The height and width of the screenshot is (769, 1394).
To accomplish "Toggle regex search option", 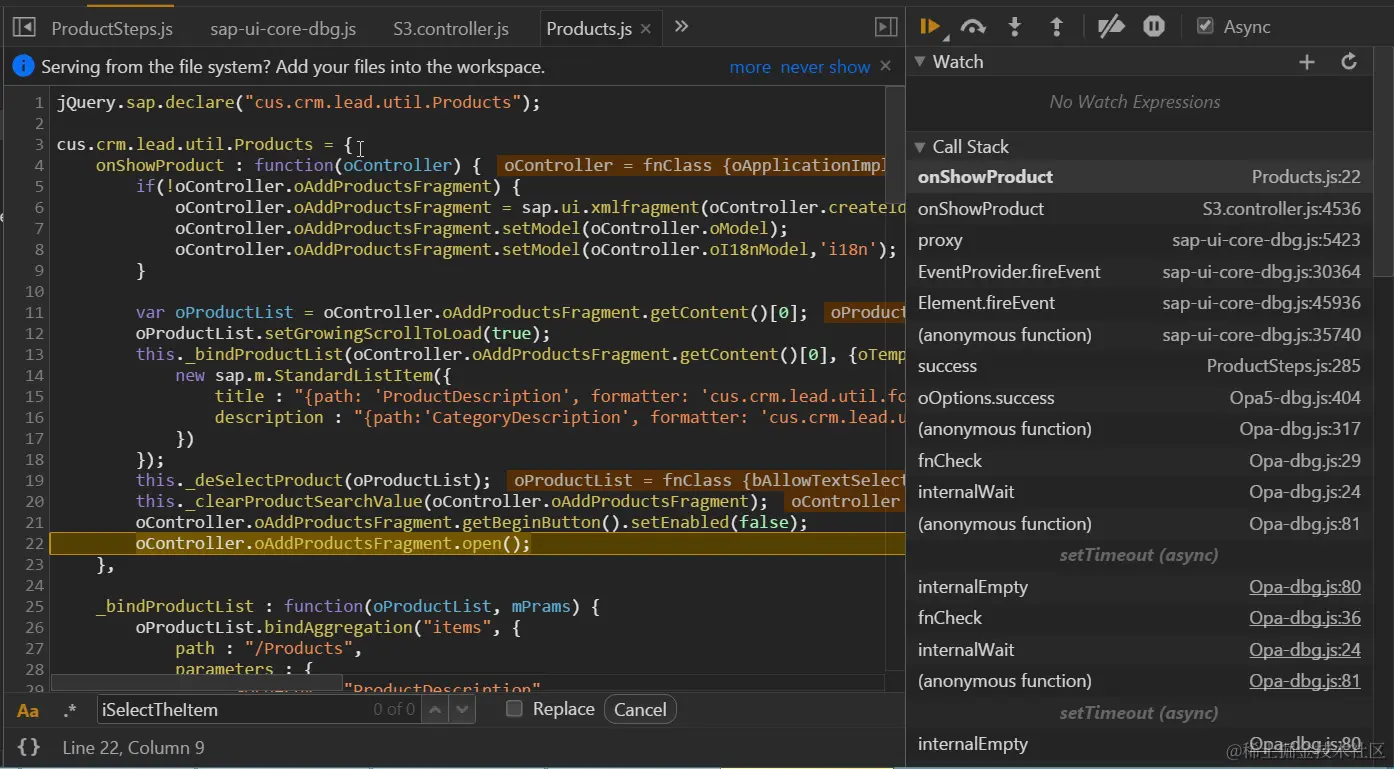I will click(x=70, y=710).
